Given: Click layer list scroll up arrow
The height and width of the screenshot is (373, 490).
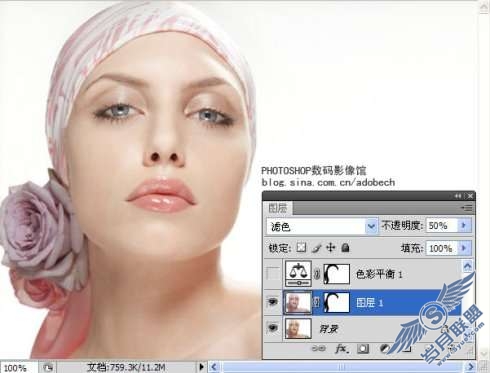Looking at the screenshot, I should click(x=467, y=266).
